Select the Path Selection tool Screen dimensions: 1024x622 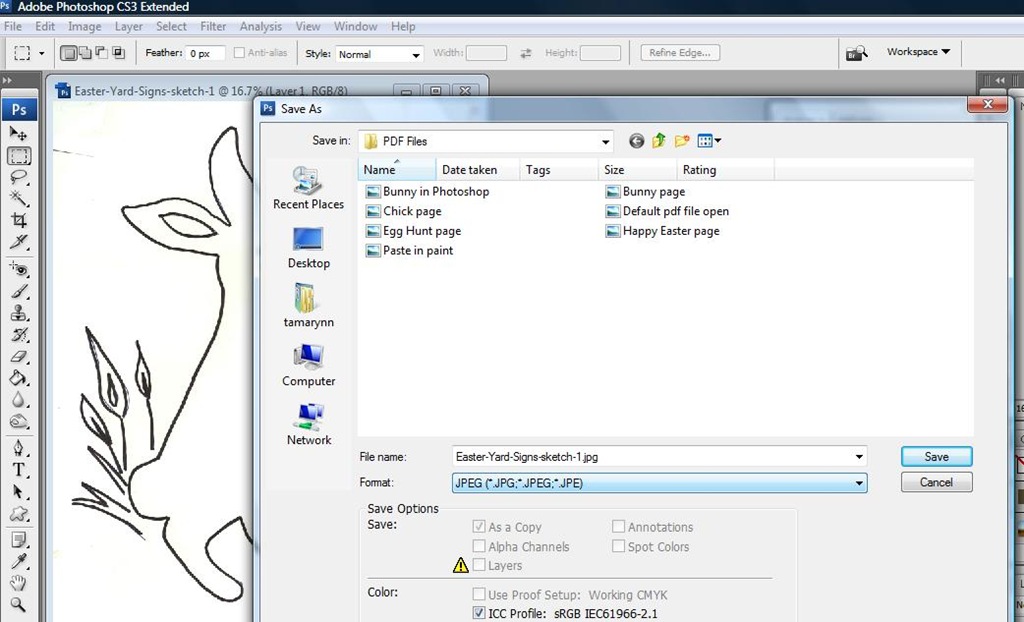tap(18, 491)
